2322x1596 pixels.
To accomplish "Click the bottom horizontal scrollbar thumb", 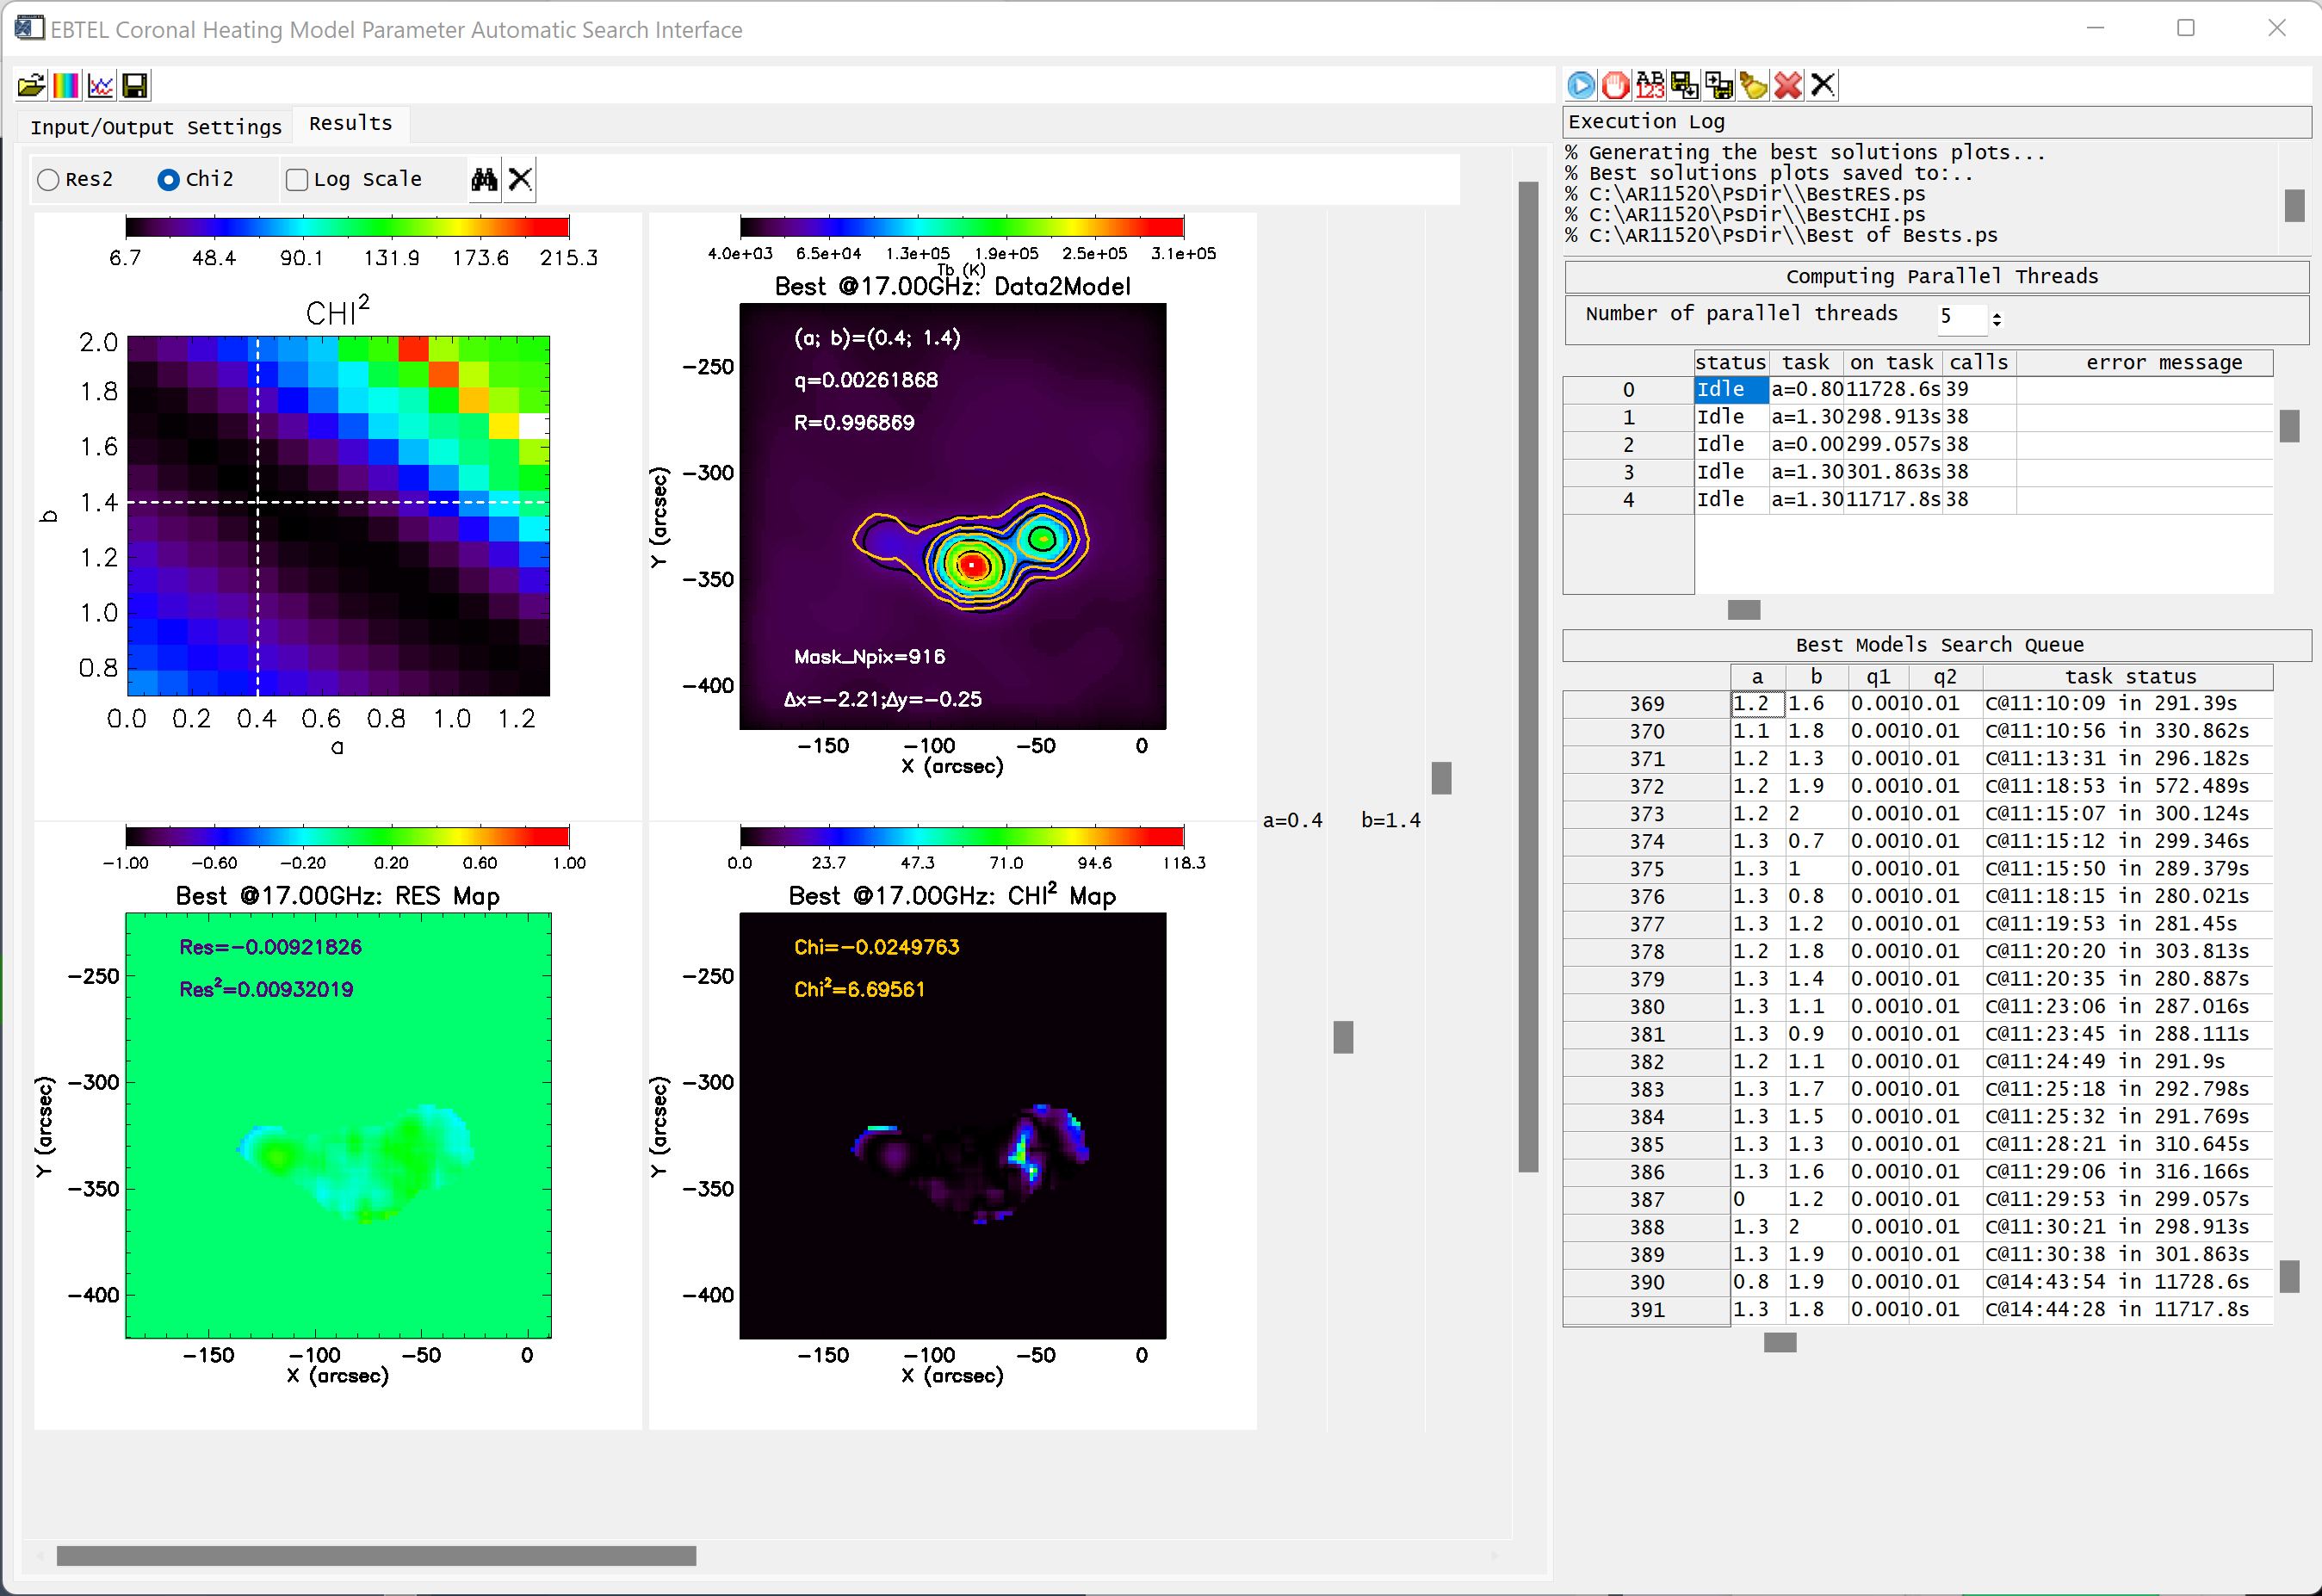I will click(376, 1556).
